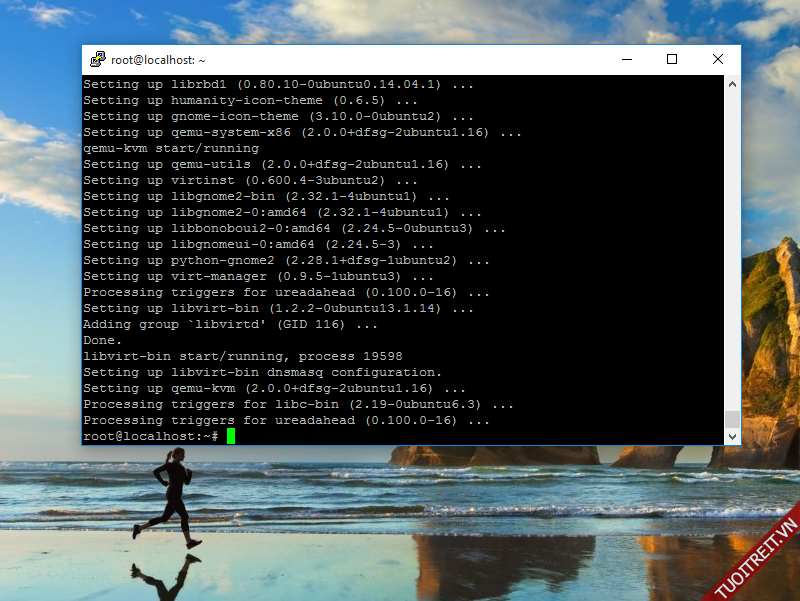Viewport: 800px width, 601px height.
Task: Click the title bar text root@localhost
Action: click(158, 61)
